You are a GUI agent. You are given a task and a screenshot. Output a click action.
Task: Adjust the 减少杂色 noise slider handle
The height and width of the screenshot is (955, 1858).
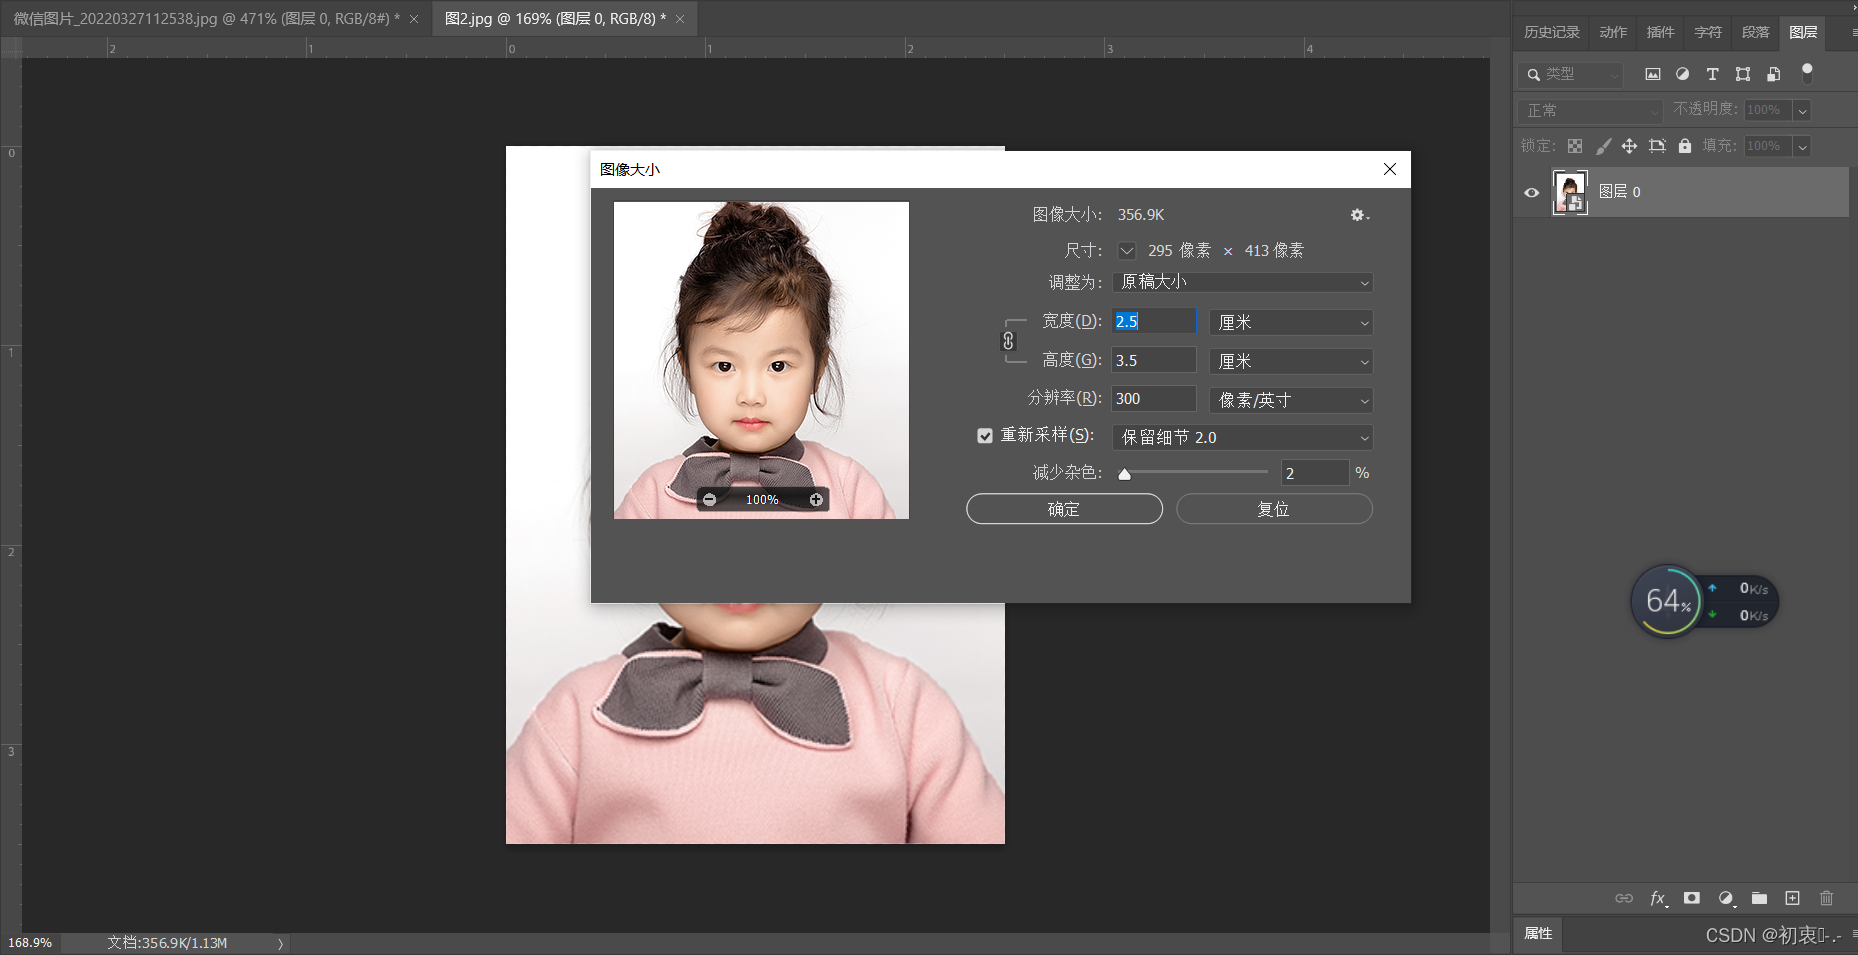tap(1125, 474)
